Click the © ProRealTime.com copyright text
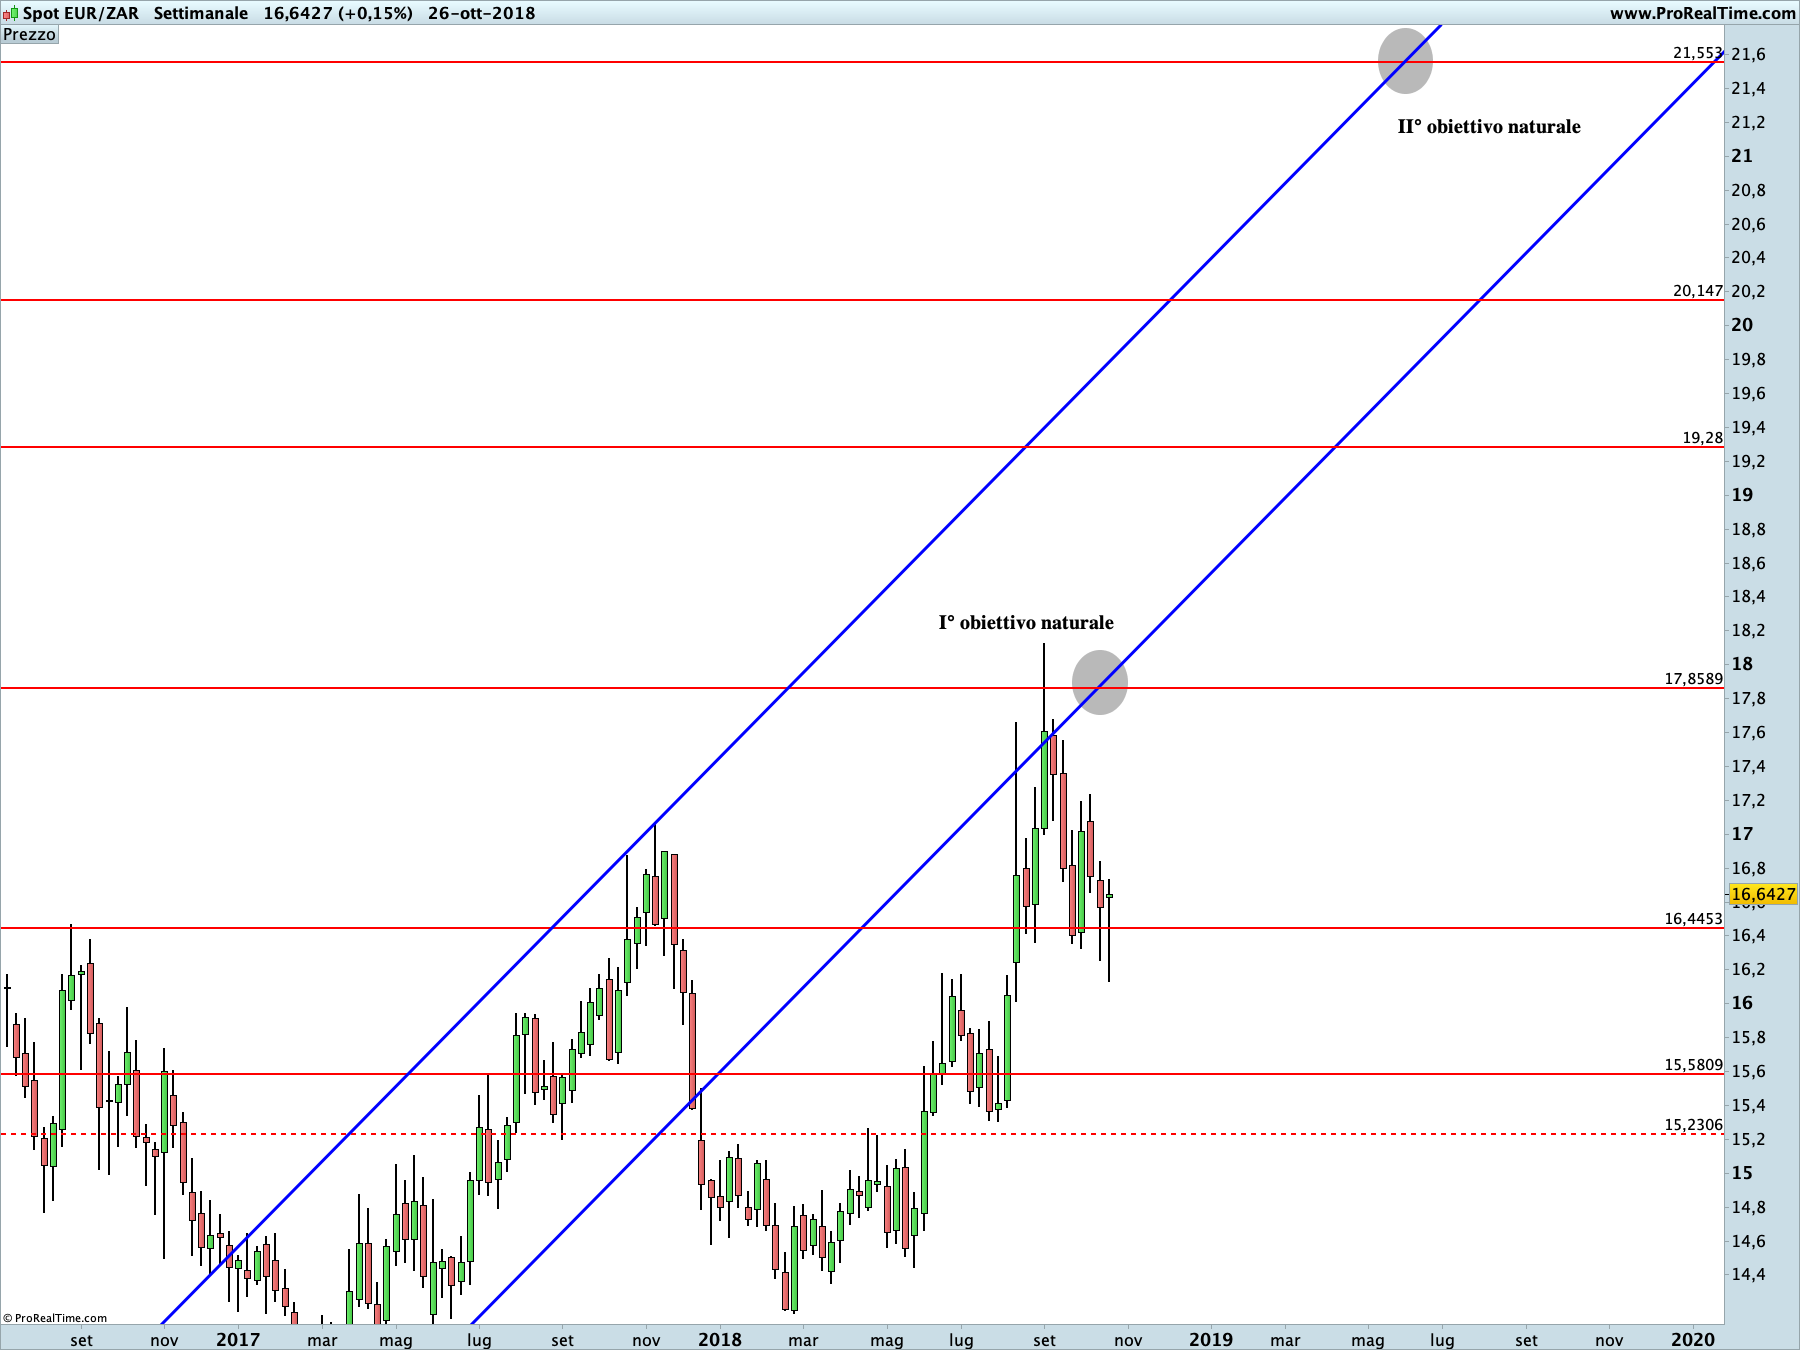 coord(55,1318)
